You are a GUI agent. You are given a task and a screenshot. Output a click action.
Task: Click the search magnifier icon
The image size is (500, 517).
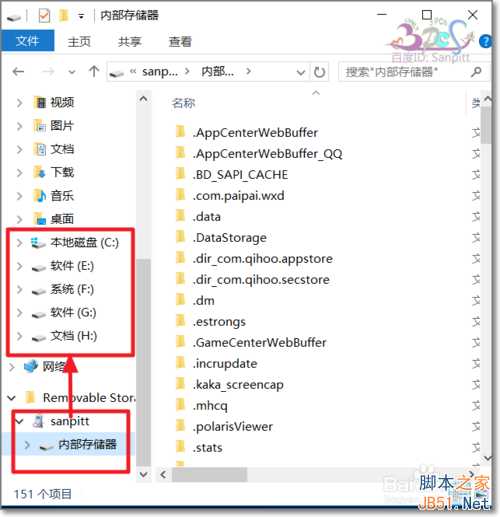click(x=476, y=71)
